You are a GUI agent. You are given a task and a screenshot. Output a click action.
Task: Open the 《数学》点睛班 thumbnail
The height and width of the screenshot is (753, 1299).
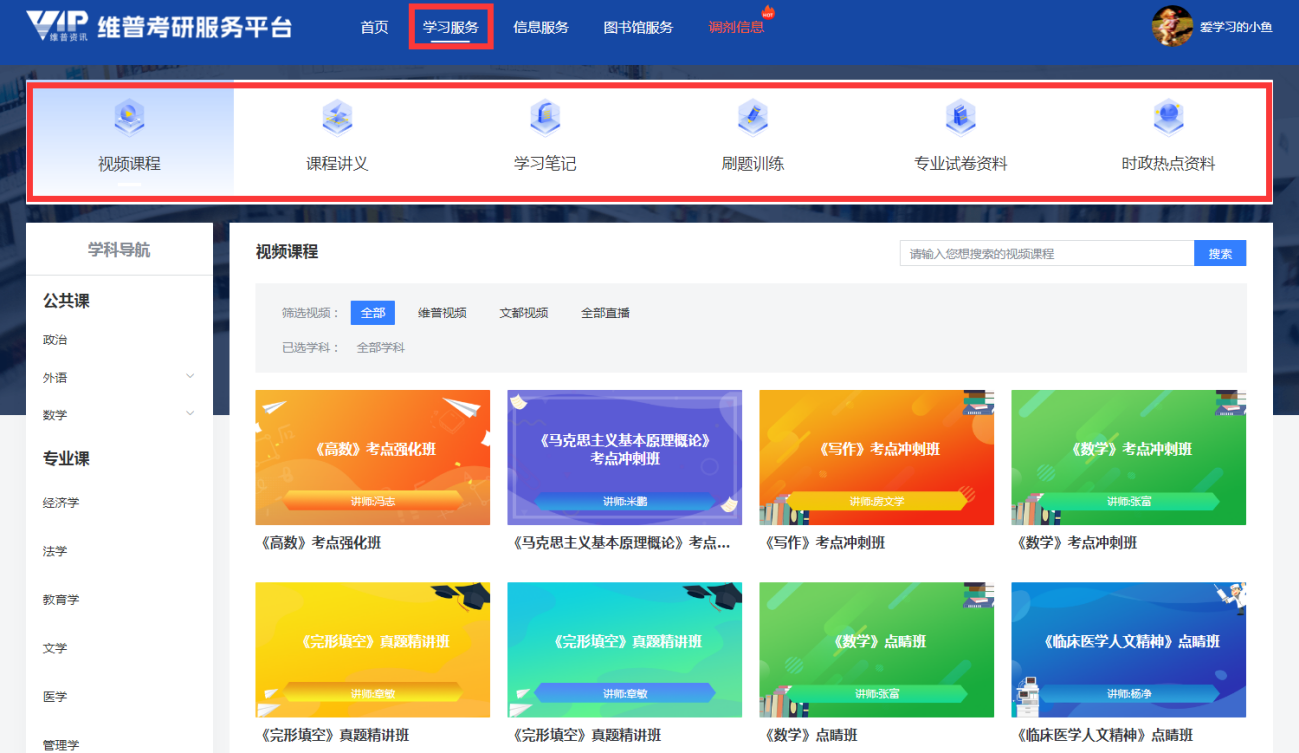coord(877,650)
